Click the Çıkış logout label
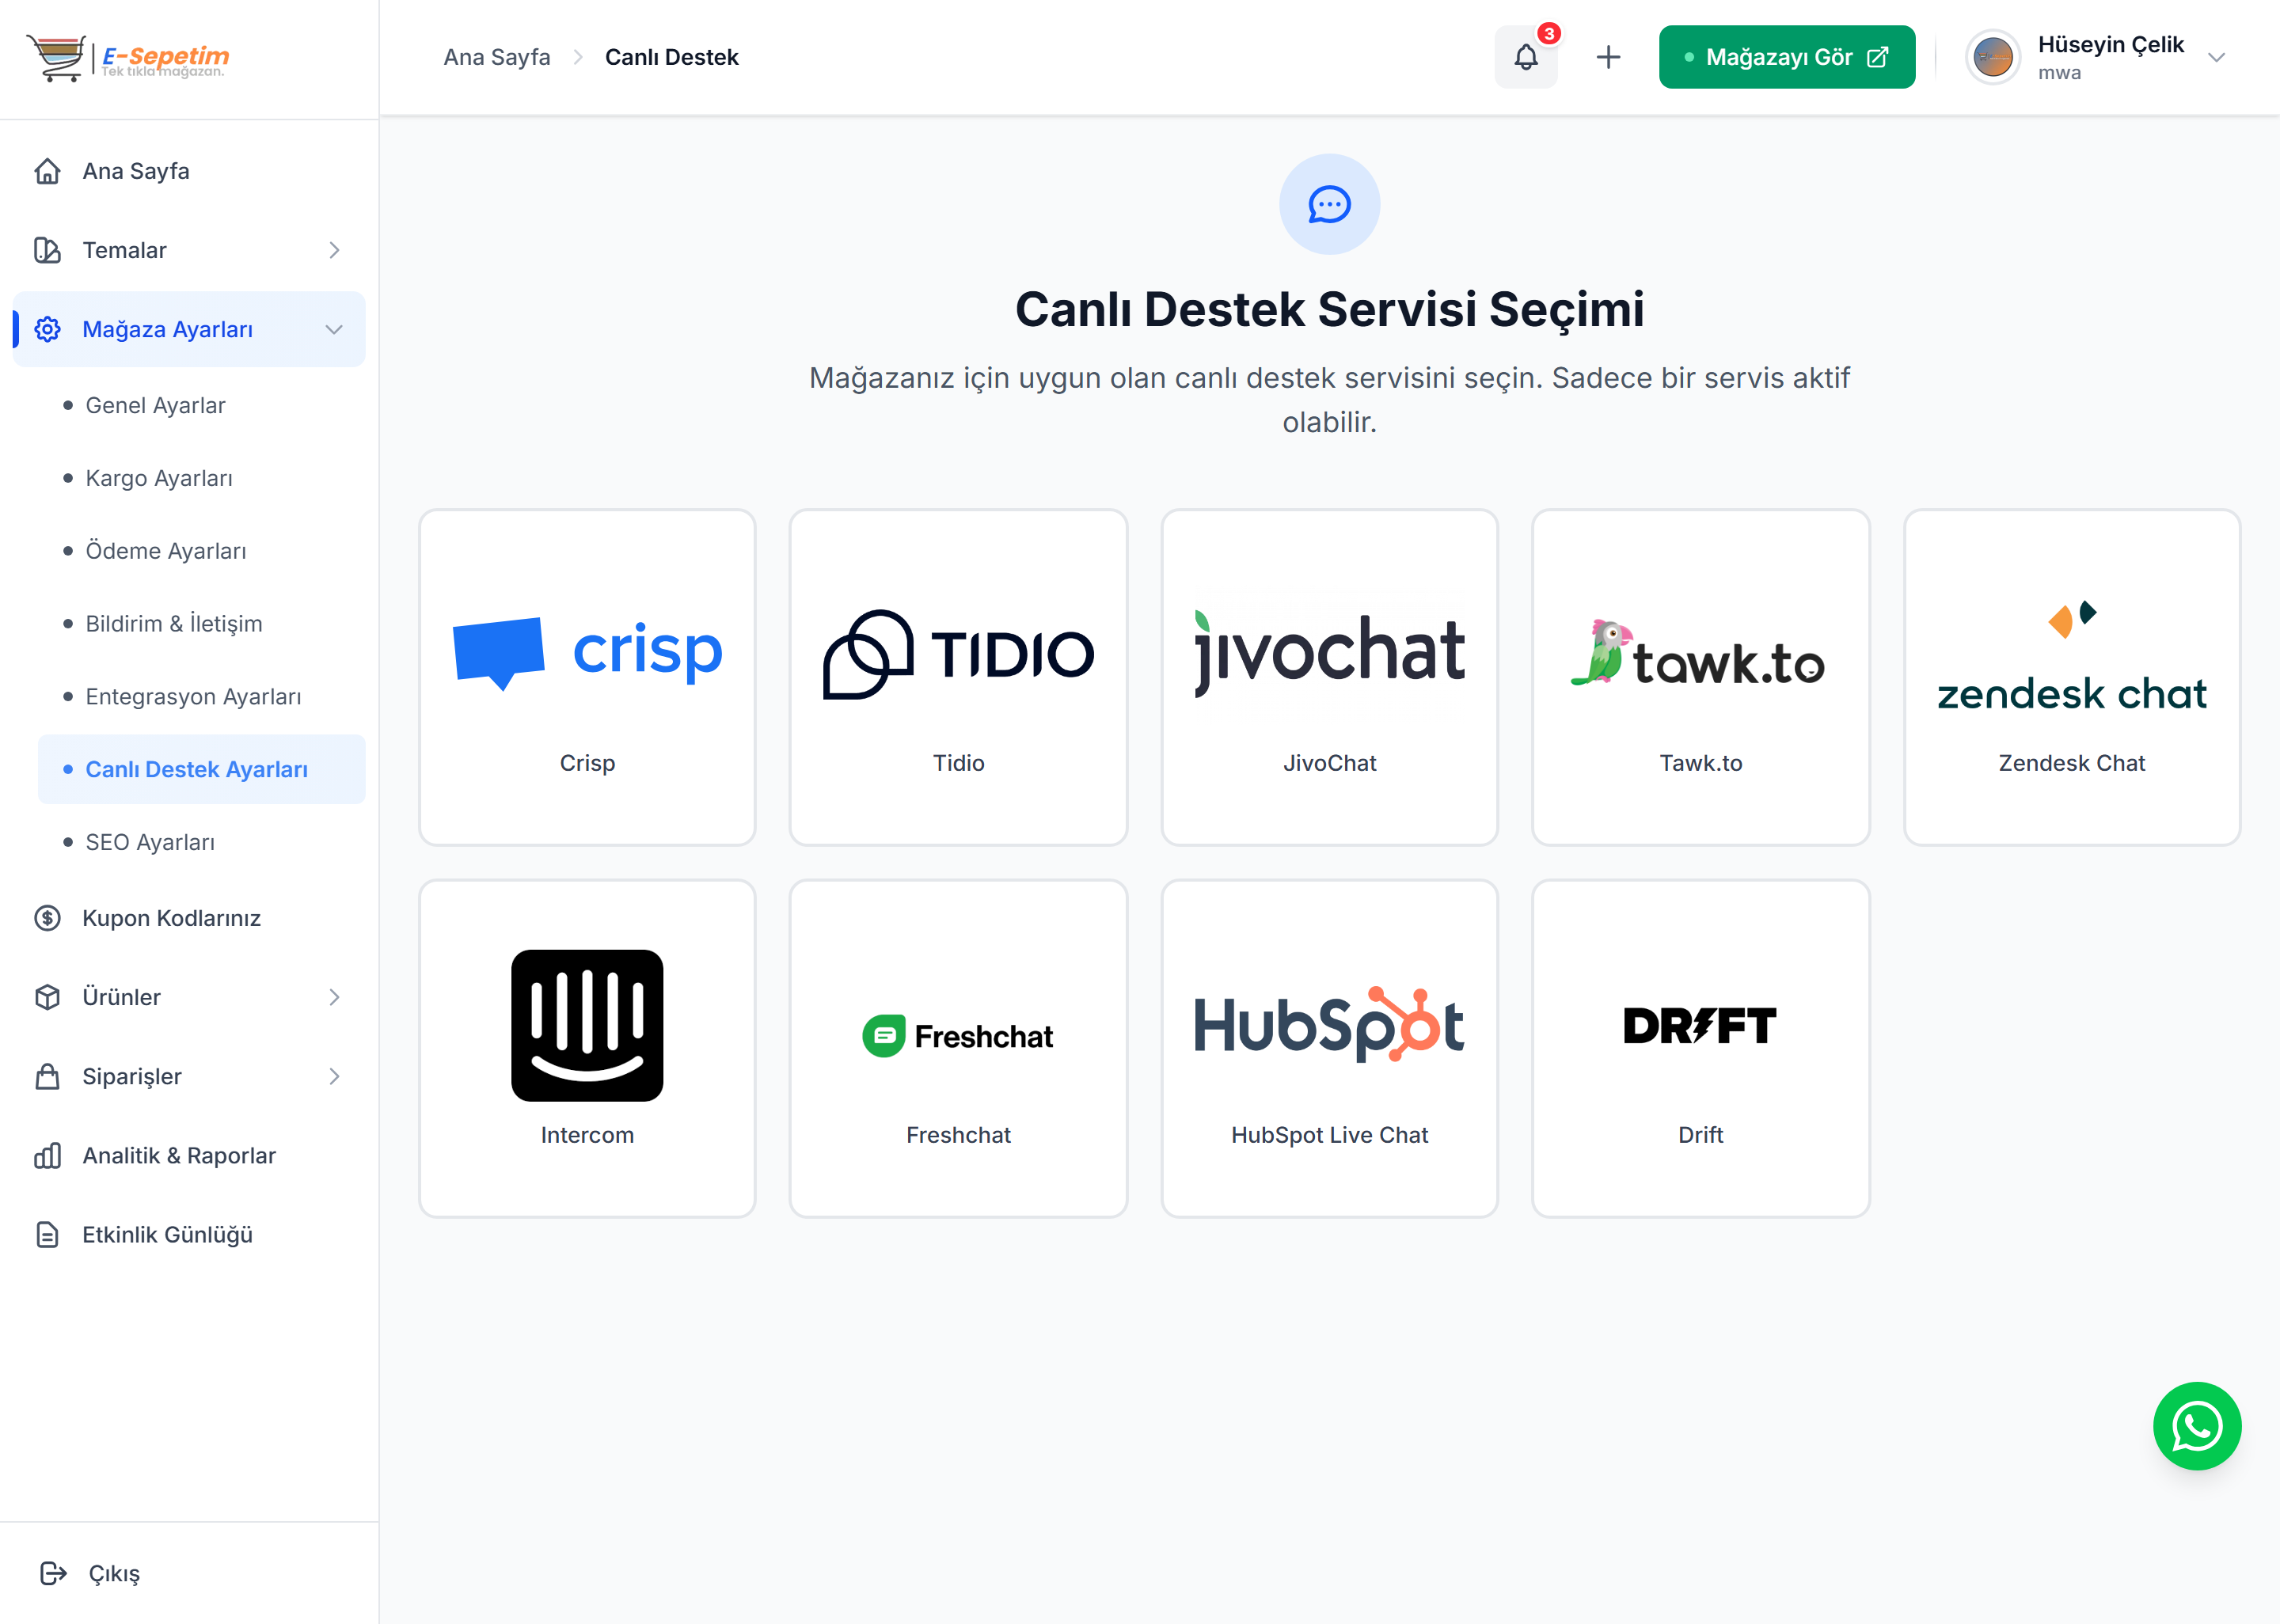This screenshot has width=2280, height=1624. [x=114, y=1573]
